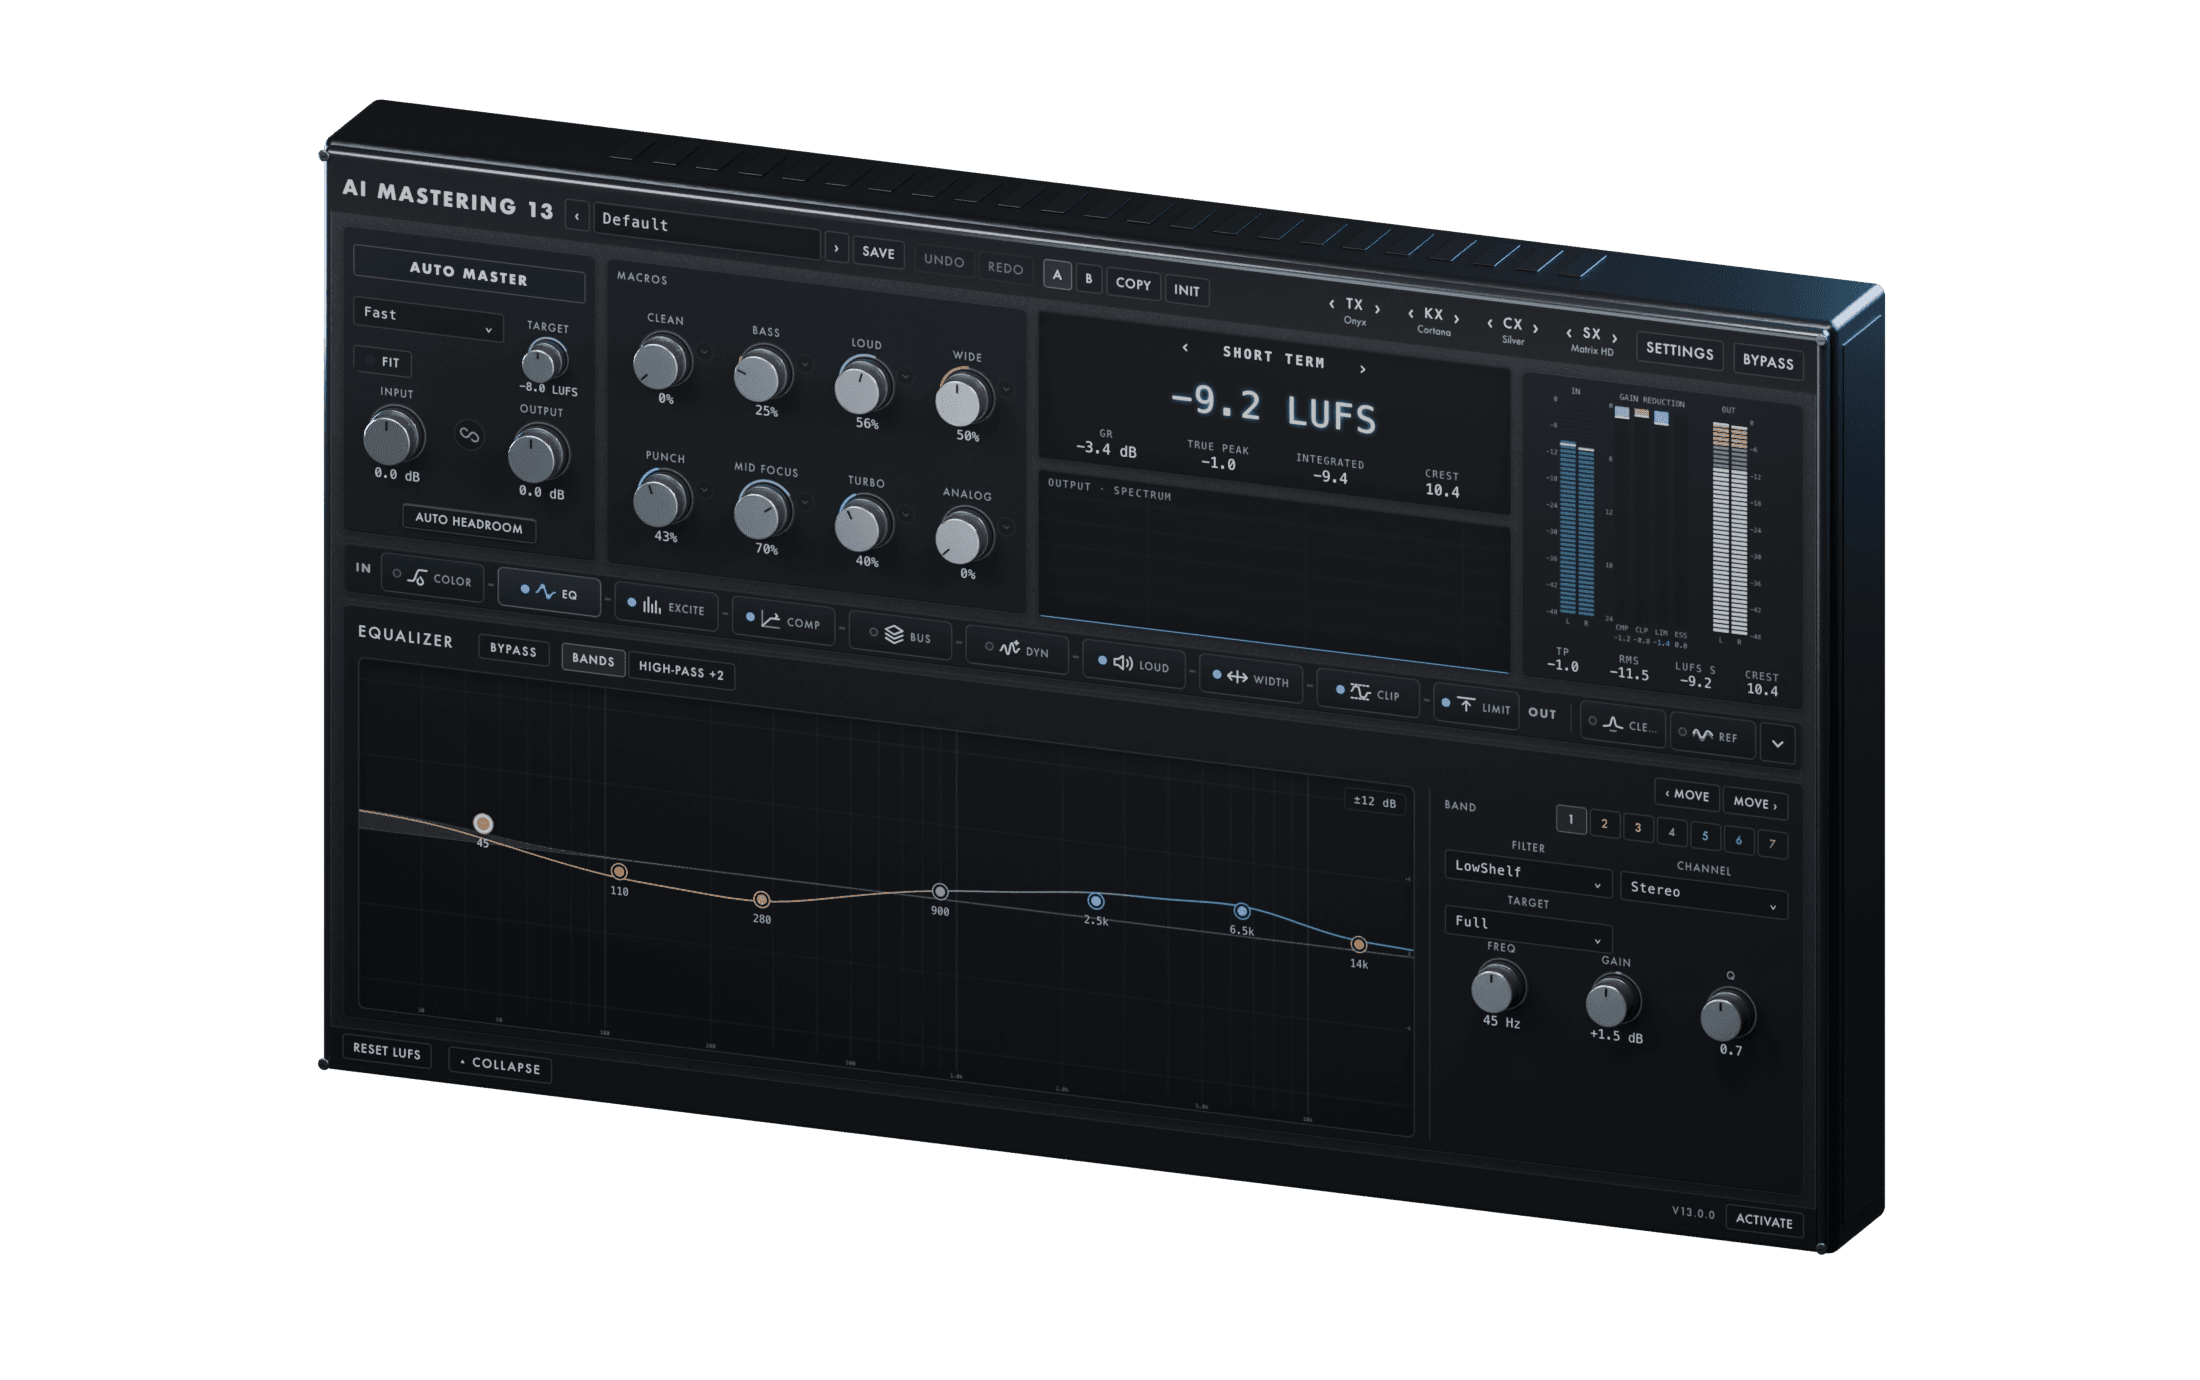Select EQ band 7

1772,844
